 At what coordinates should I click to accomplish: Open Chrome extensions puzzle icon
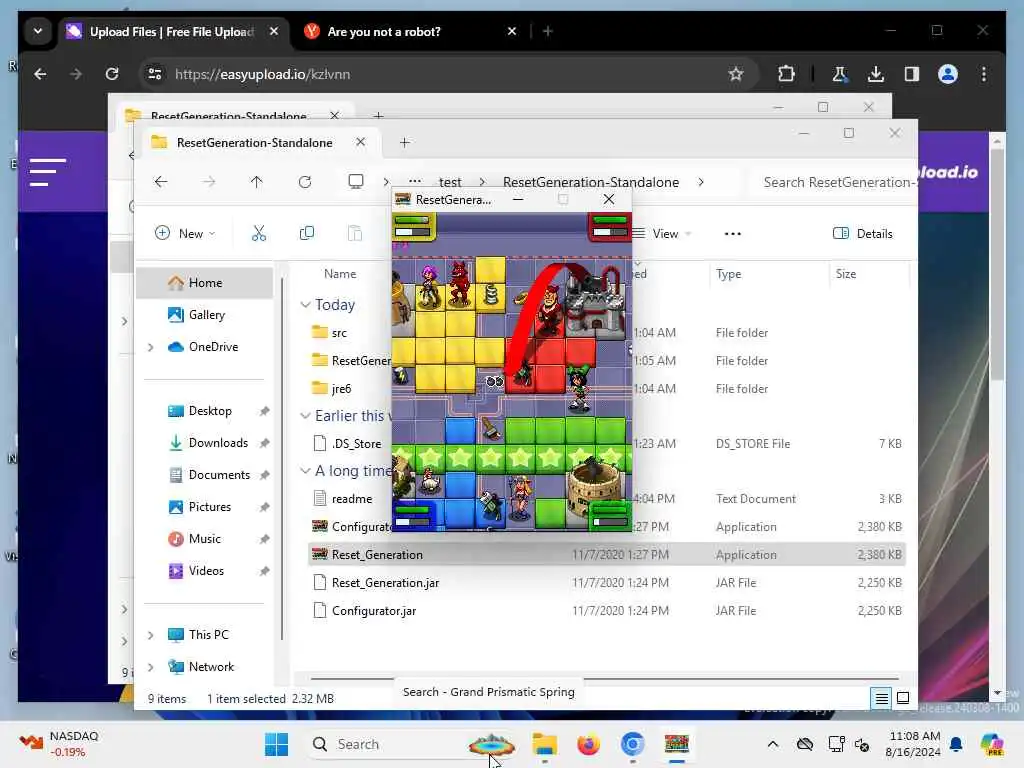pyautogui.click(x=786, y=74)
